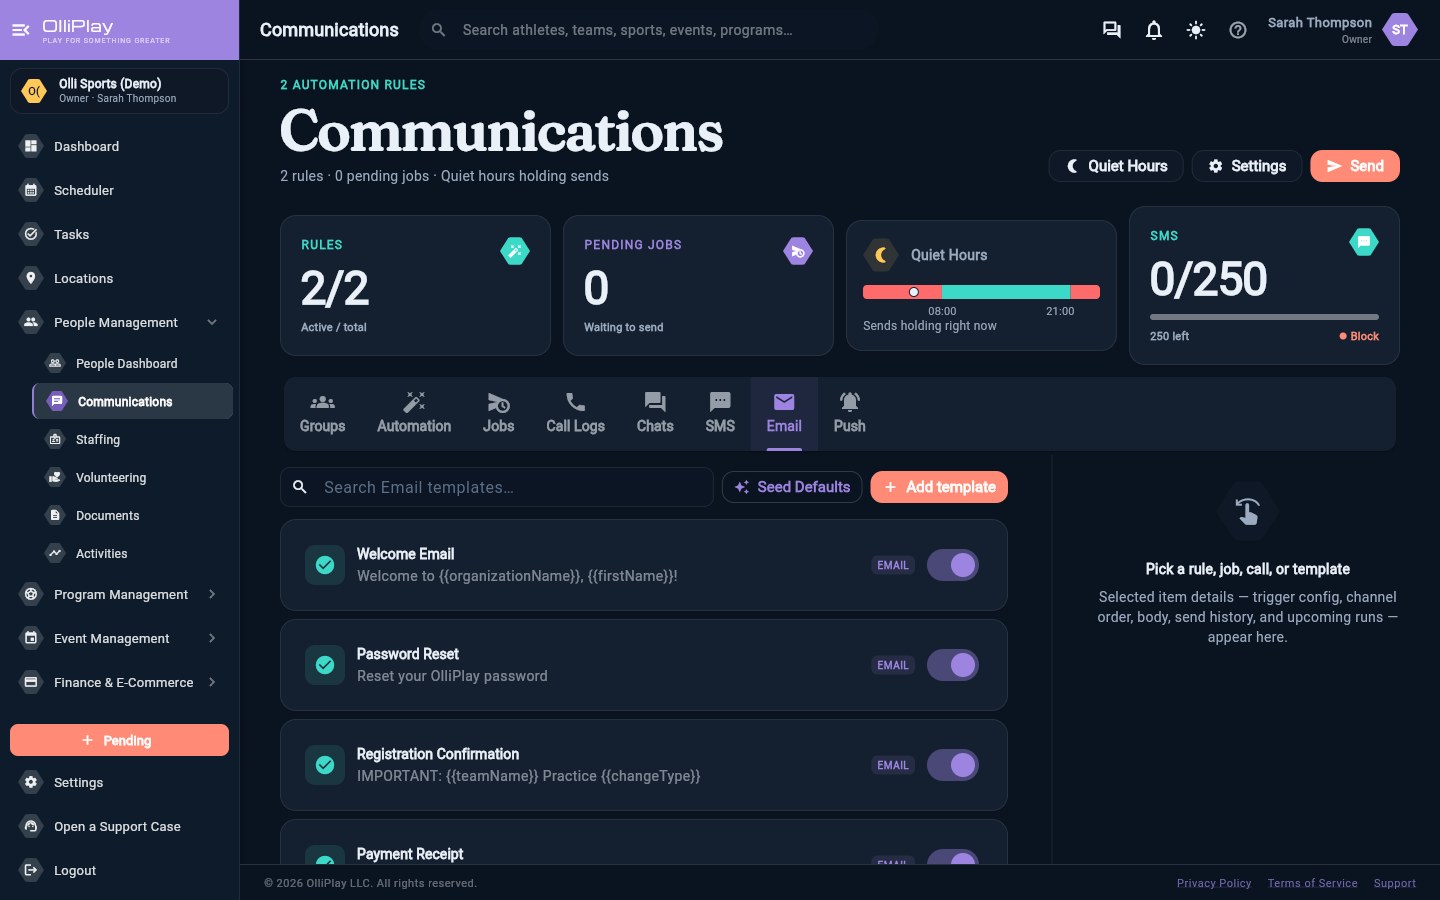Click the Quiet Hours moon icon in card

880,255
